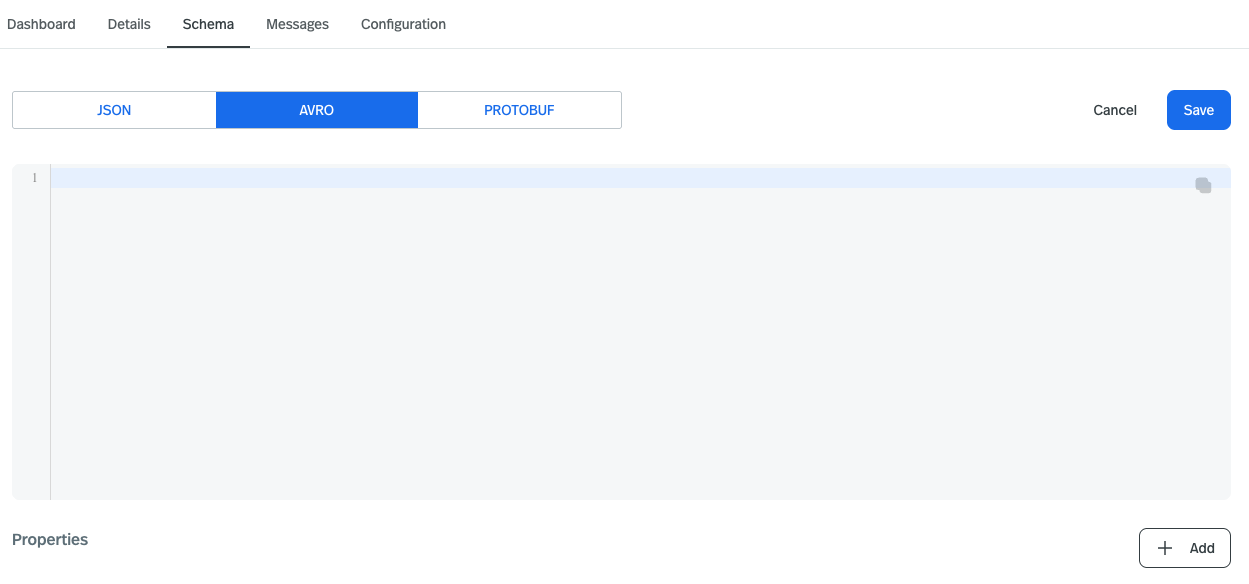The width and height of the screenshot is (1249, 584).
Task: Switch the schema format to JSON
Action: pyautogui.click(x=114, y=110)
